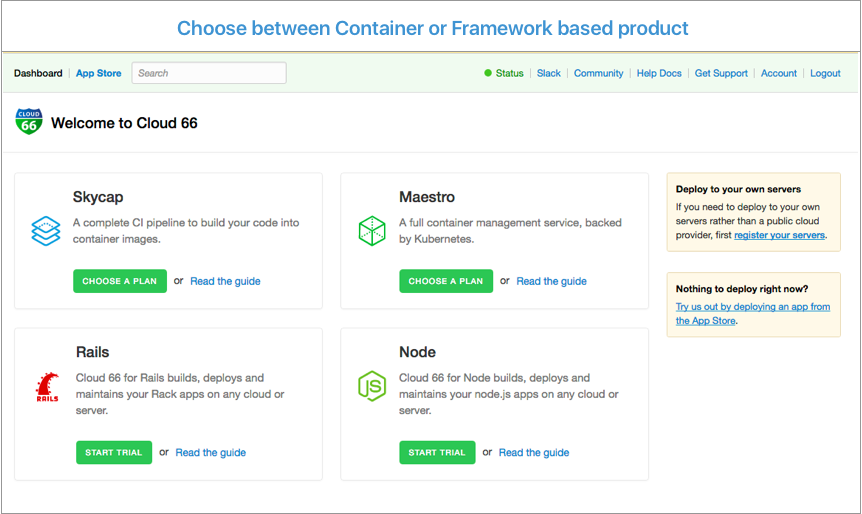
Task: Click Welcome to Cloud 66 heading
Action: pos(124,123)
